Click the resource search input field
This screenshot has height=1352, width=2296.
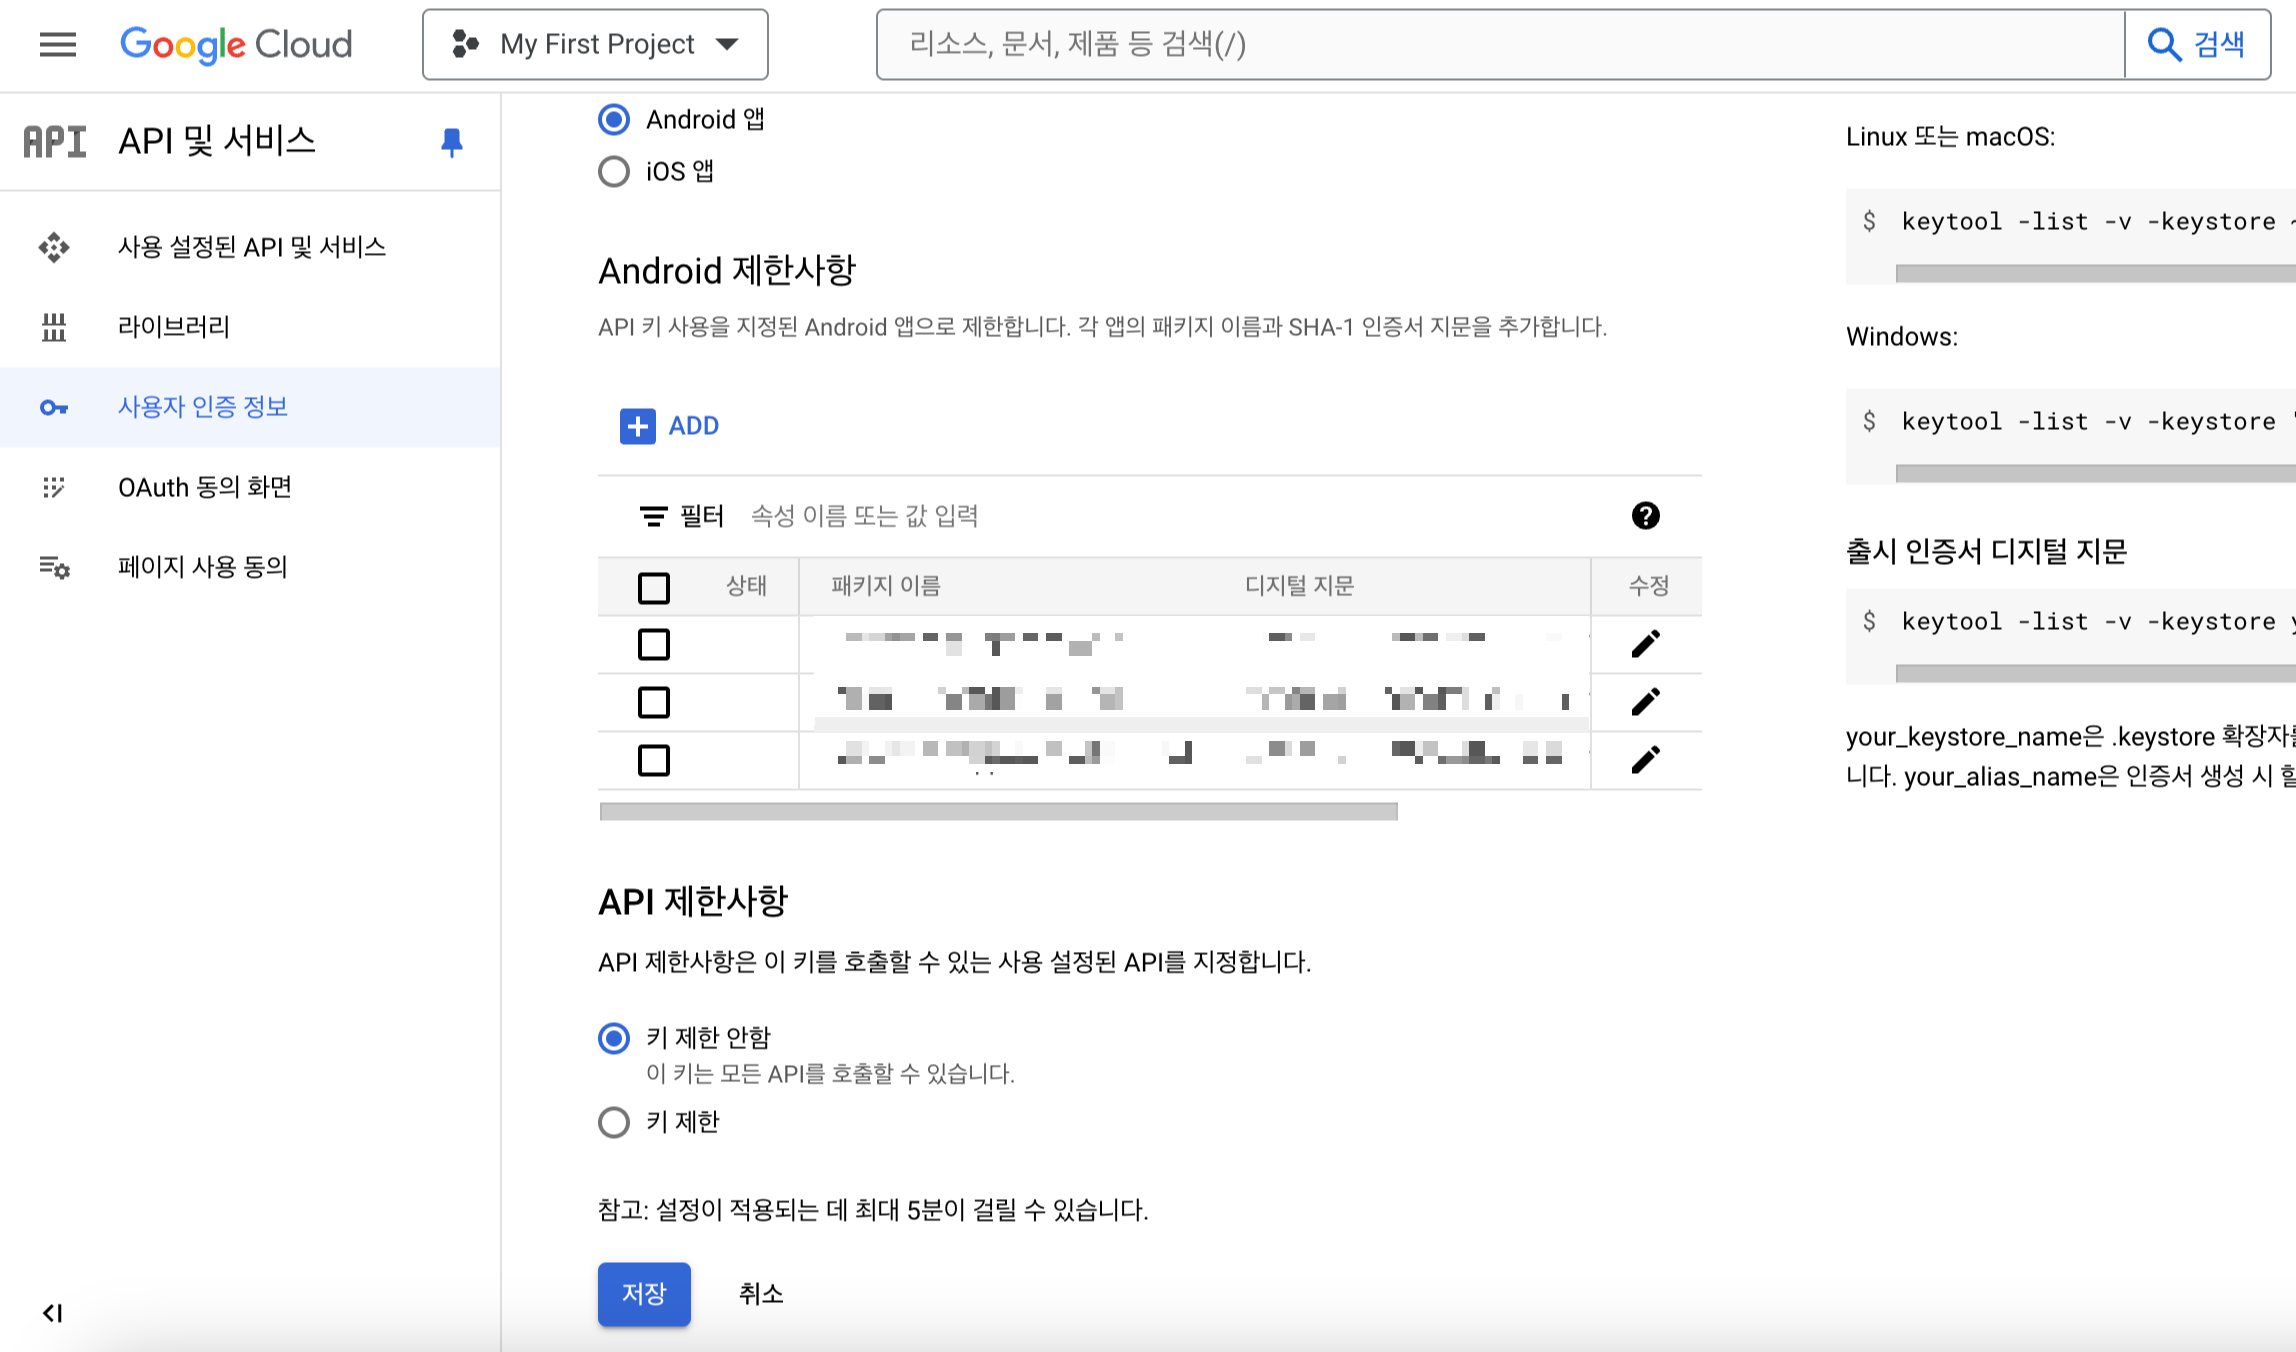[1500, 44]
